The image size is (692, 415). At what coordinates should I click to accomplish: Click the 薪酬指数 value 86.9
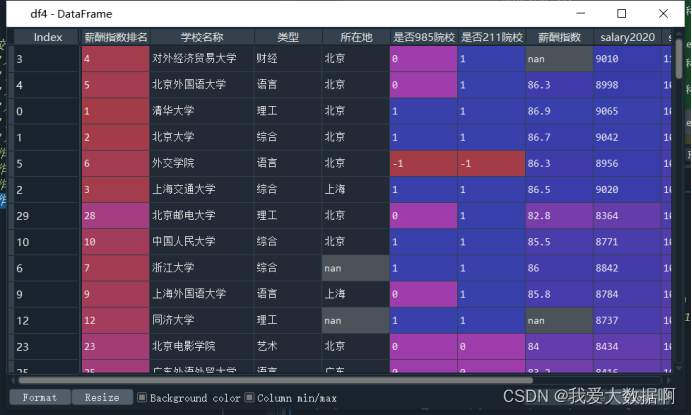point(559,111)
